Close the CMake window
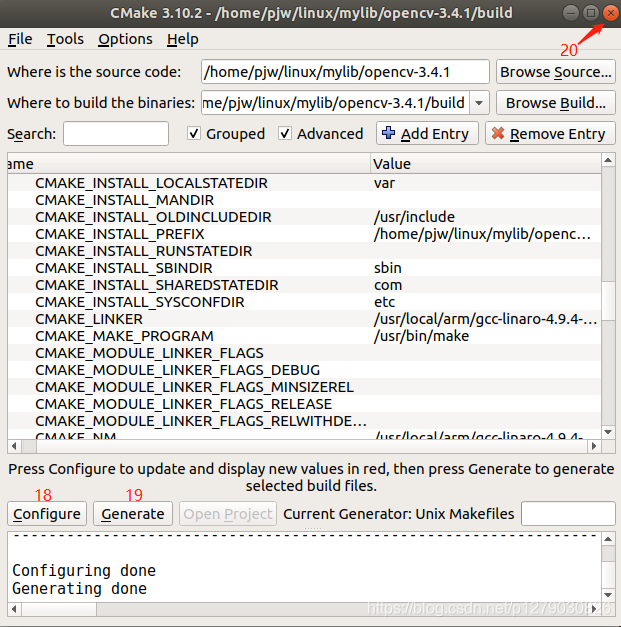621x627 pixels. (x=611, y=13)
